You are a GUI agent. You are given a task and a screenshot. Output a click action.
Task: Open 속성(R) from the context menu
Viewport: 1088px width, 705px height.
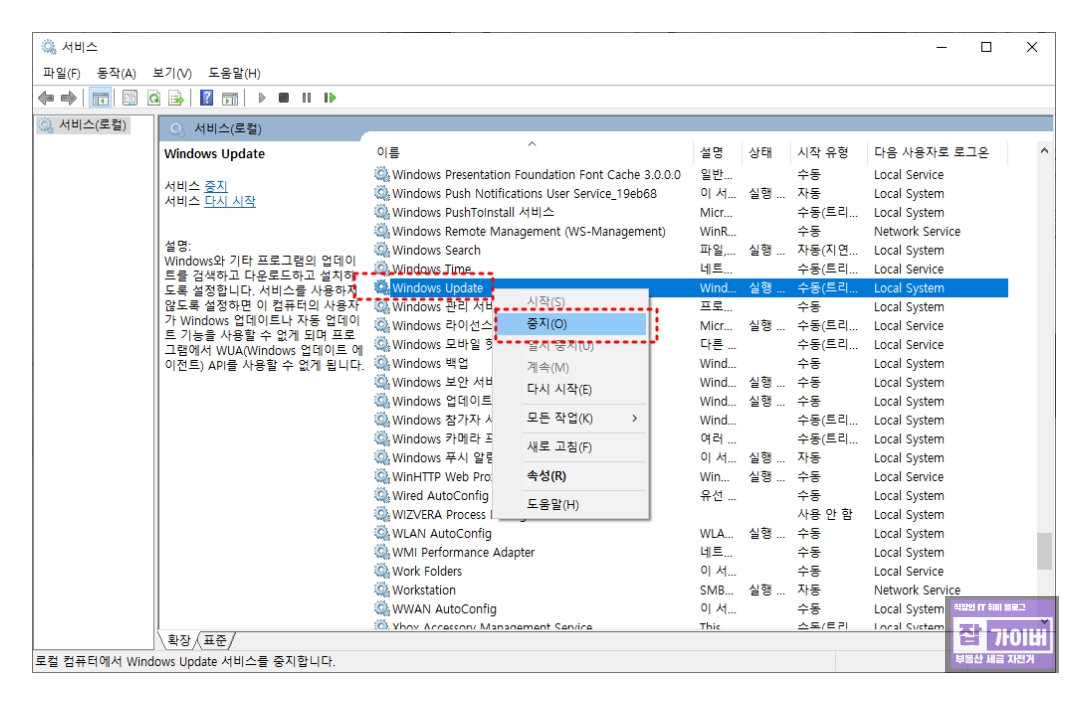pyautogui.click(x=572, y=476)
